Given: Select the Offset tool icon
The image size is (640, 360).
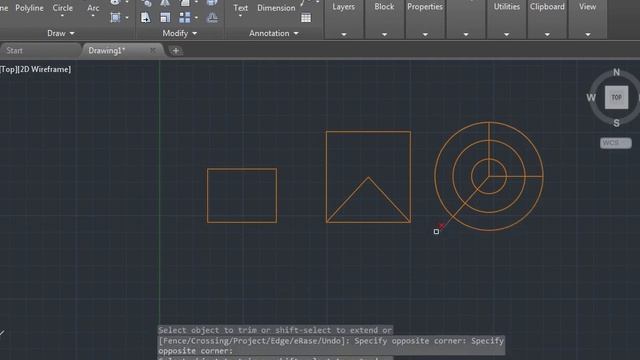Looking at the screenshot, I should coord(212,18).
